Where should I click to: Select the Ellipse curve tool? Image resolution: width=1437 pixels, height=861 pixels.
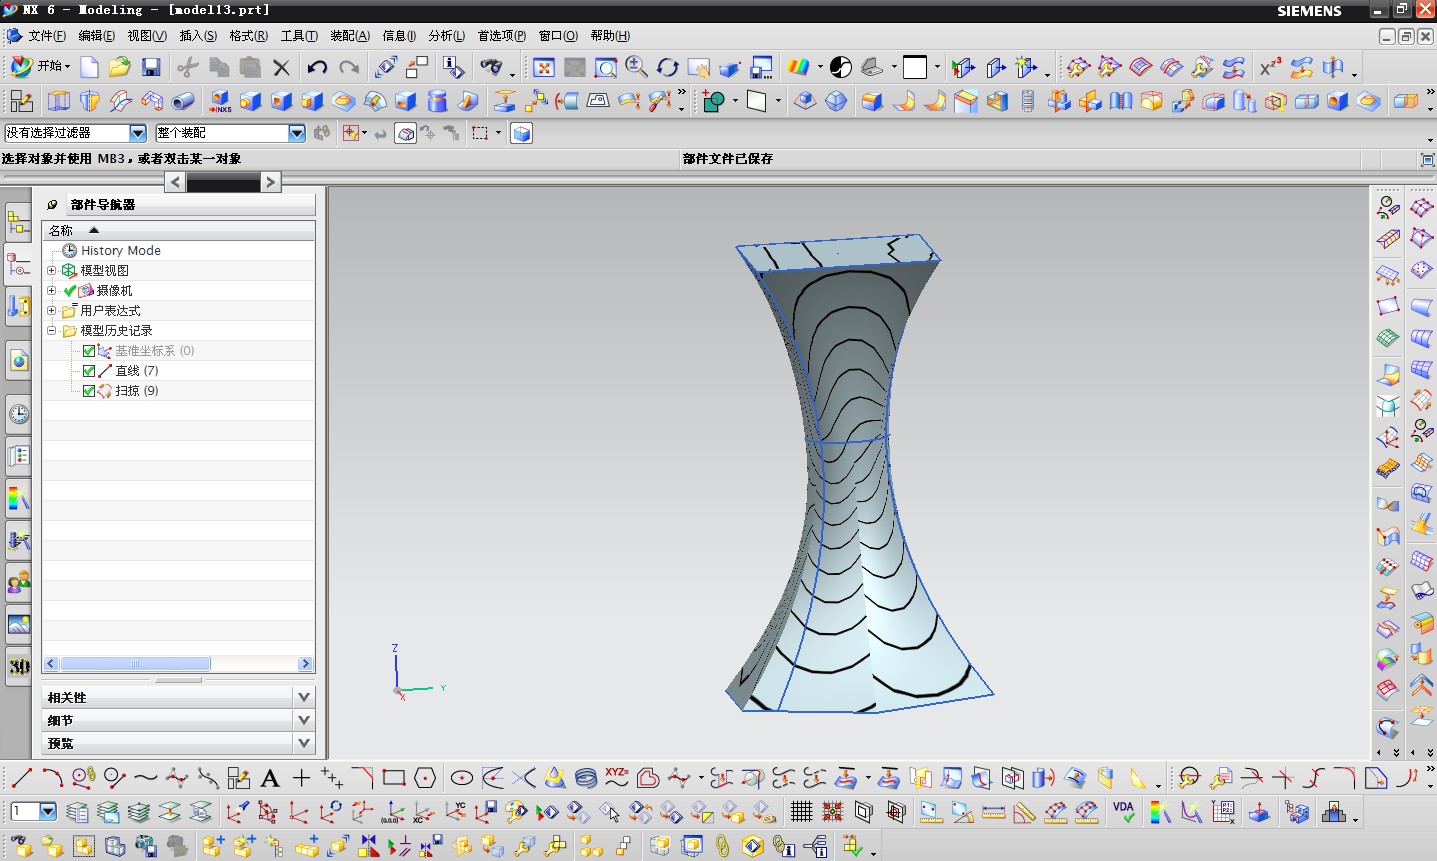462,777
